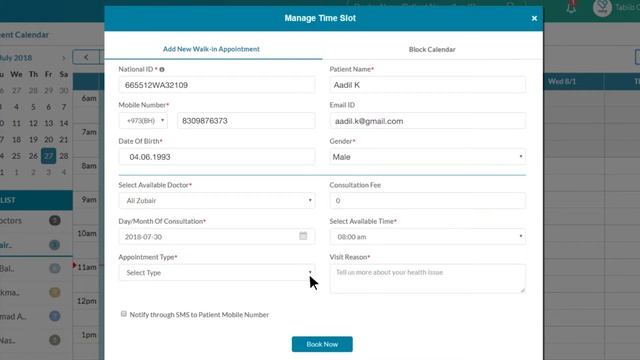
Task: Select day 20 in mini calendar
Action: 49,140
